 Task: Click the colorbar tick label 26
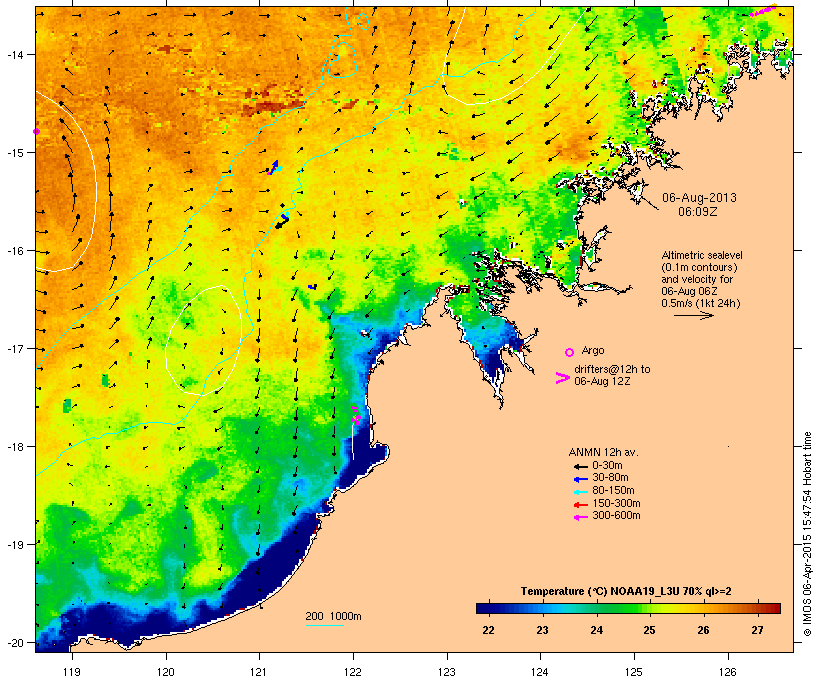703,630
